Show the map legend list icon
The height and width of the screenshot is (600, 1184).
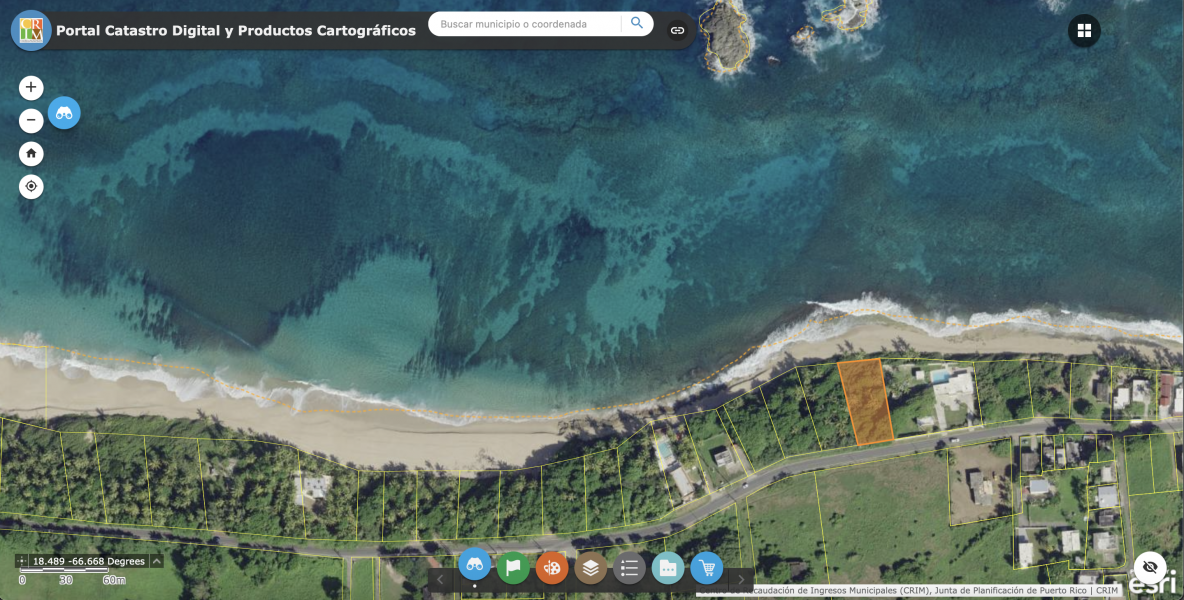[629, 566]
